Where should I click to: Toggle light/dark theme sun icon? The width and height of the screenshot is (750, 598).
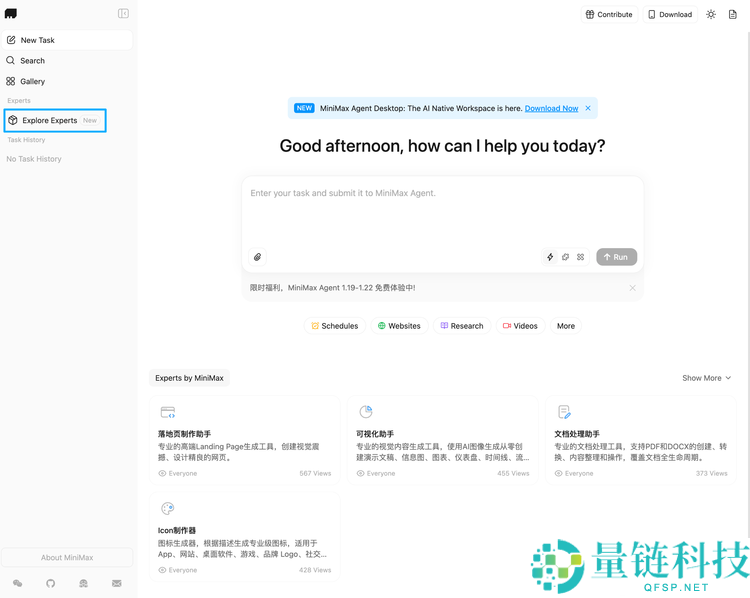tap(711, 14)
